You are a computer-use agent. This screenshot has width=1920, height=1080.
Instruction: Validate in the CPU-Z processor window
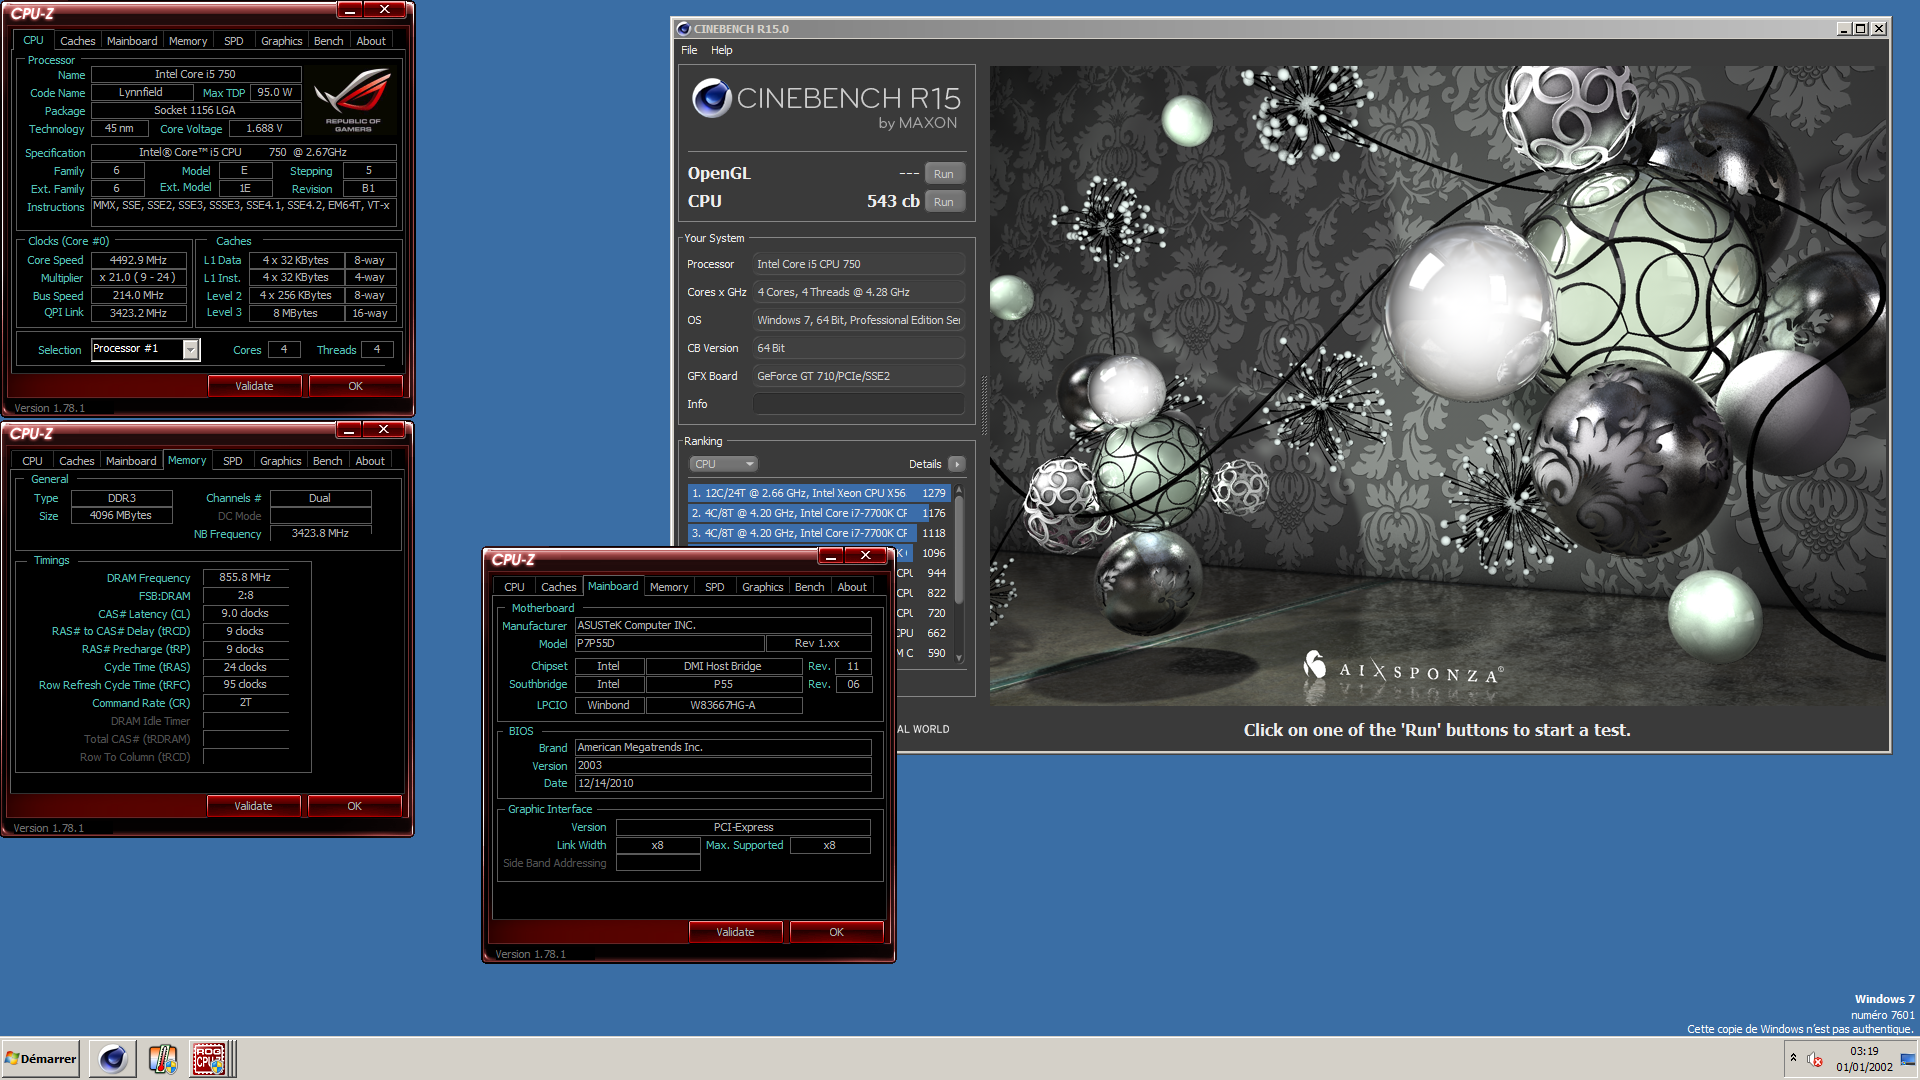(254, 386)
